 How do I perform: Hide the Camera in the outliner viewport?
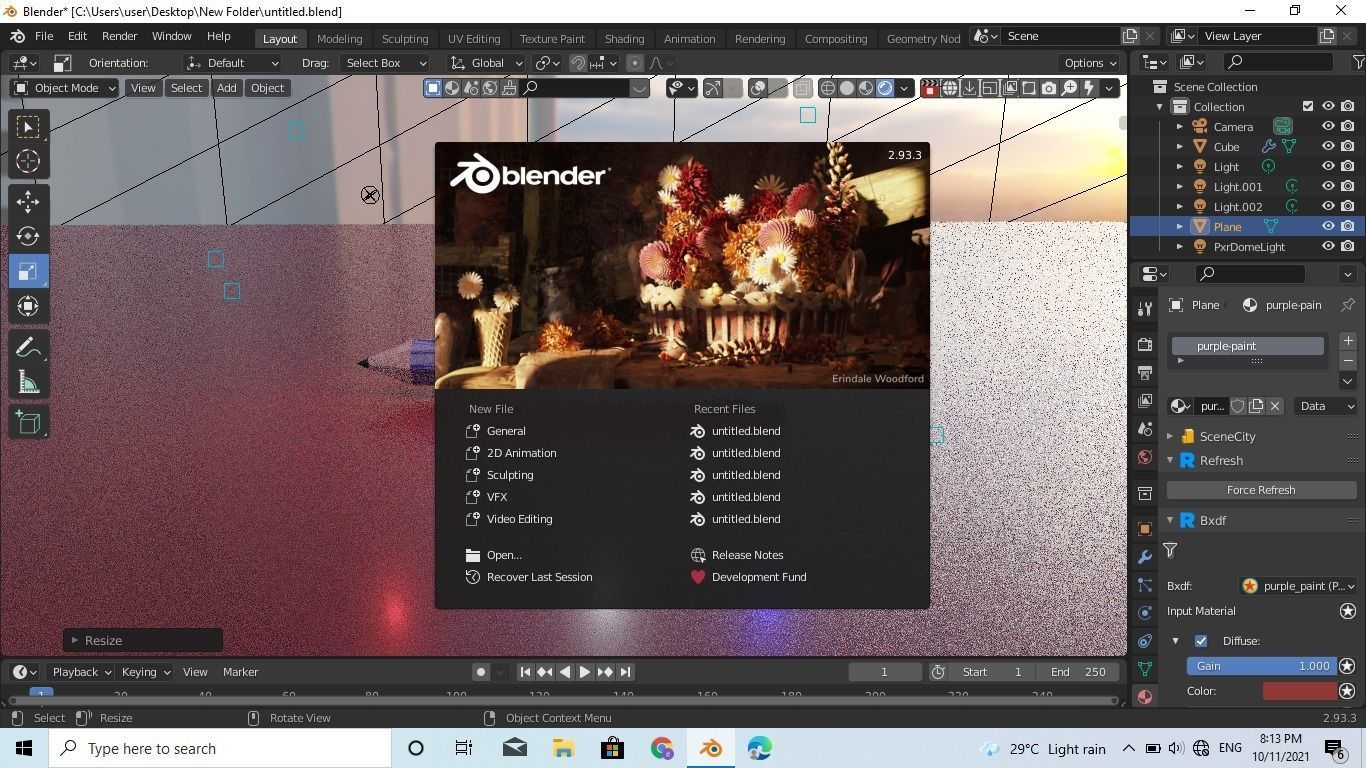pos(1328,127)
